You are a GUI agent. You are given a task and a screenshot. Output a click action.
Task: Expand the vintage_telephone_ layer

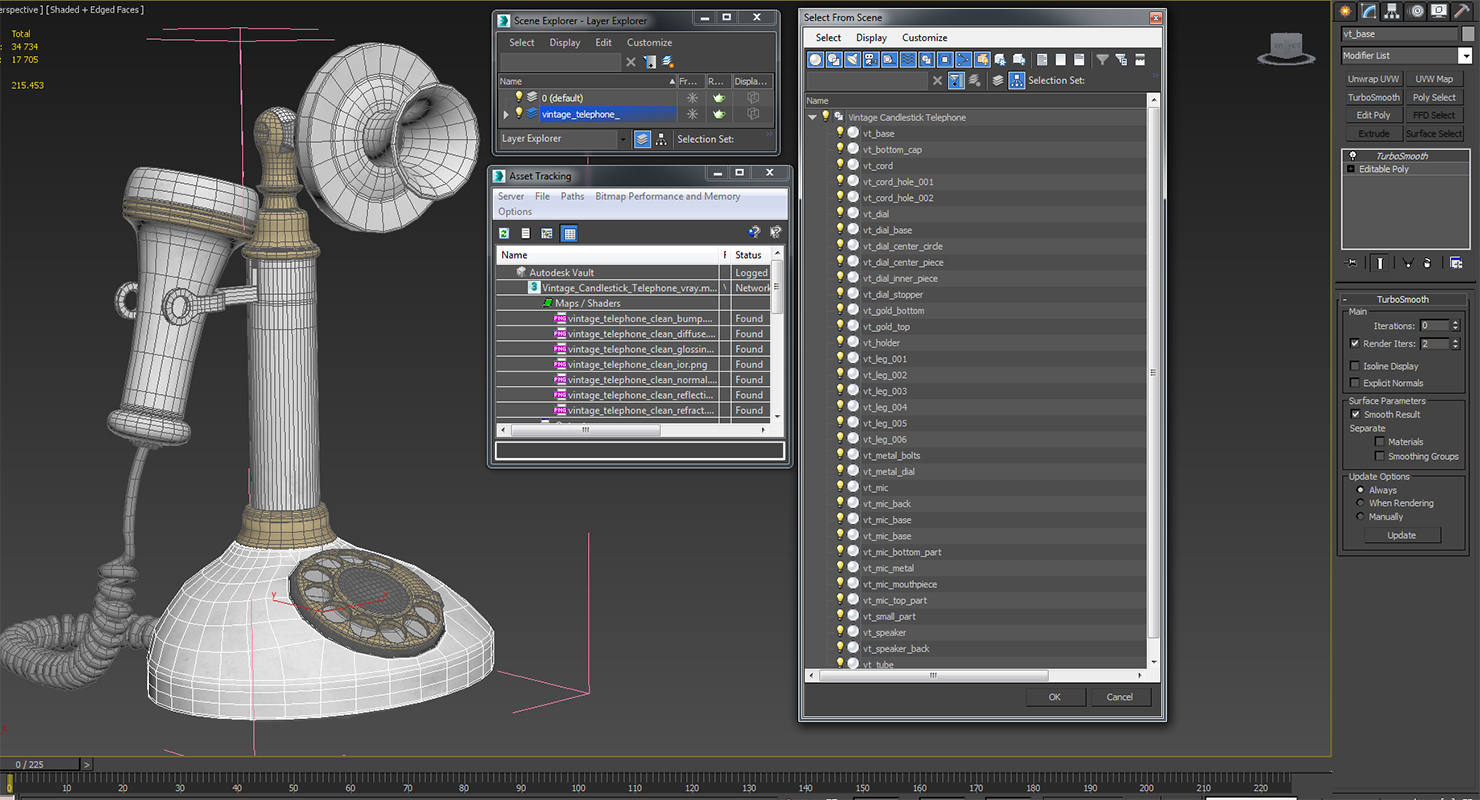coord(506,114)
